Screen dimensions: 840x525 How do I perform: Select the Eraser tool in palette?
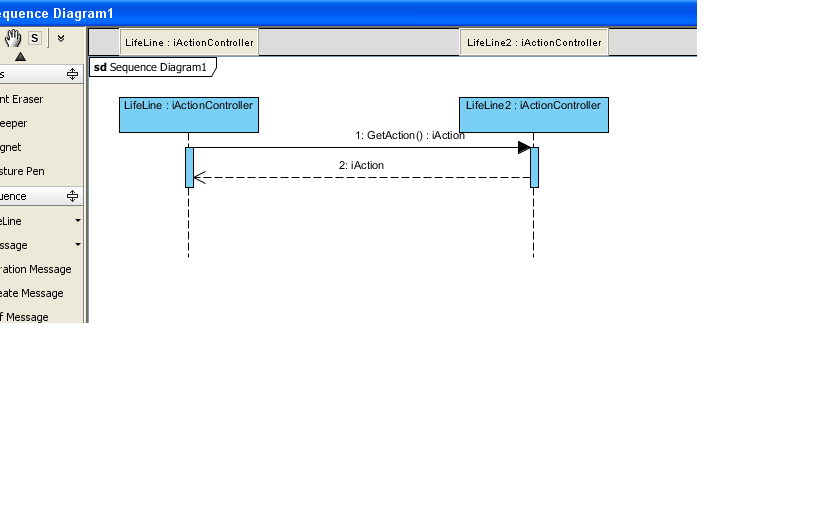pyautogui.click(x=21, y=99)
